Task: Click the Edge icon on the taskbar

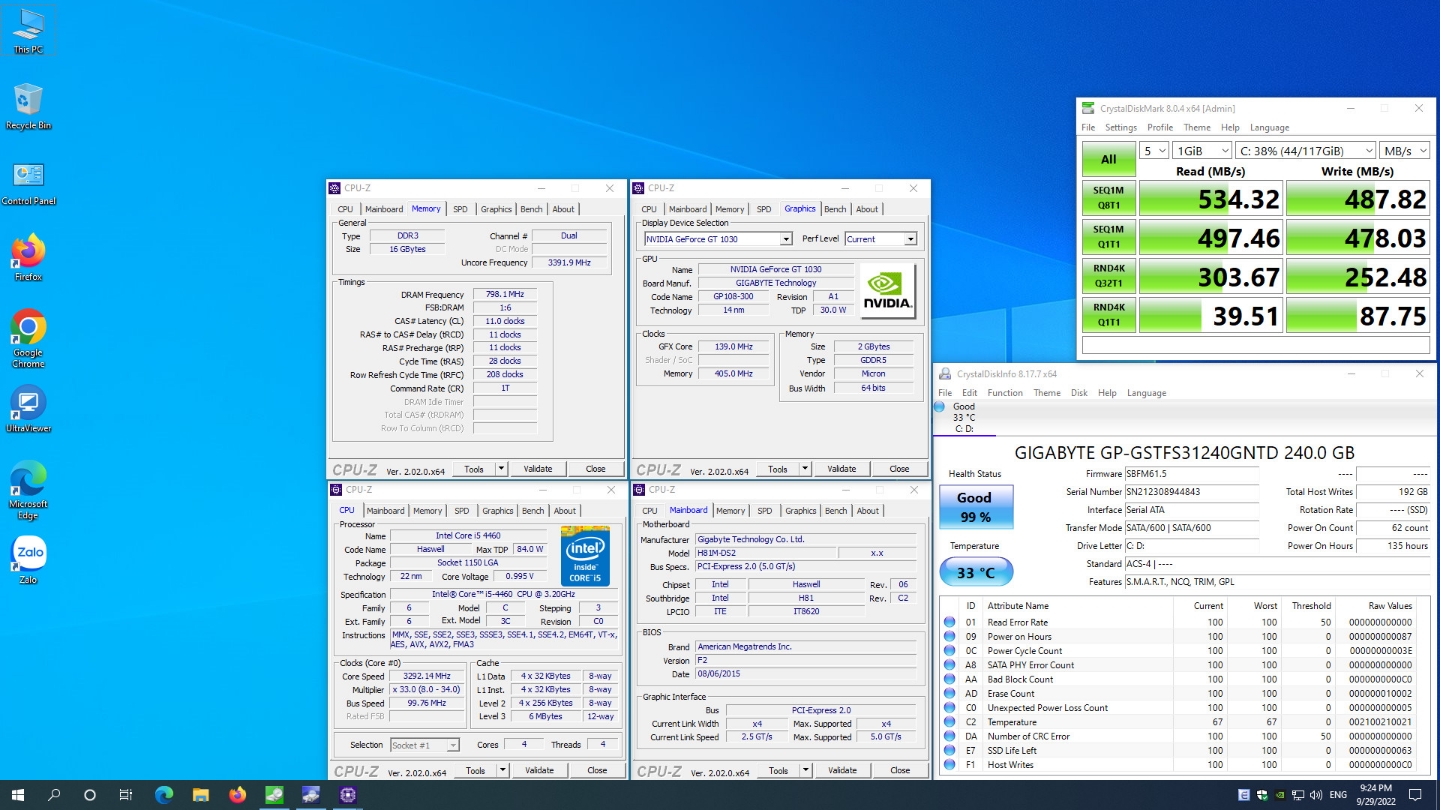Action: (164, 795)
